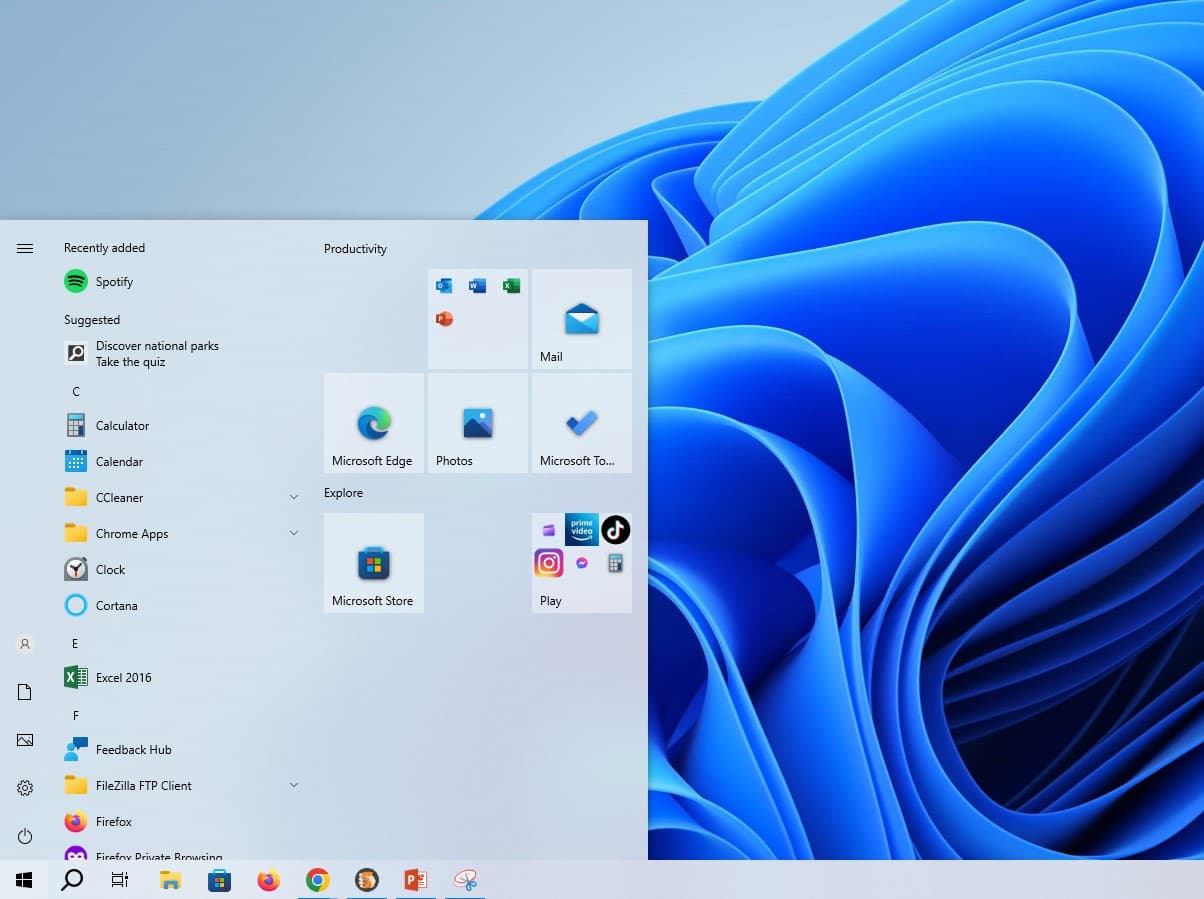This screenshot has height=899, width=1204.
Task: Open Settings from the Start sidebar
Action: pyautogui.click(x=24, y=788)
